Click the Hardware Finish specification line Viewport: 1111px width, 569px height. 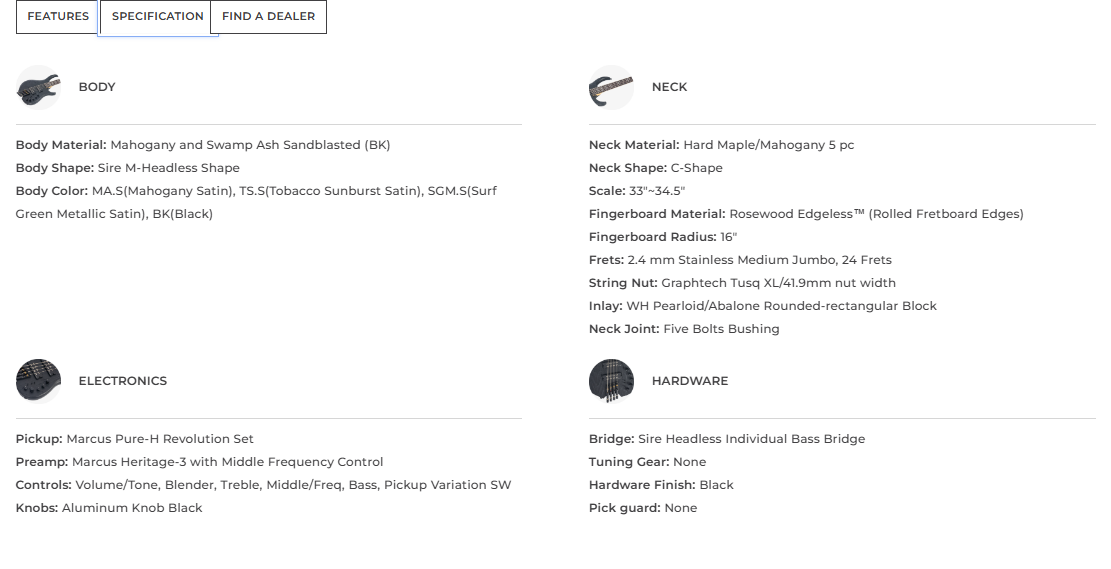(661, 485)
